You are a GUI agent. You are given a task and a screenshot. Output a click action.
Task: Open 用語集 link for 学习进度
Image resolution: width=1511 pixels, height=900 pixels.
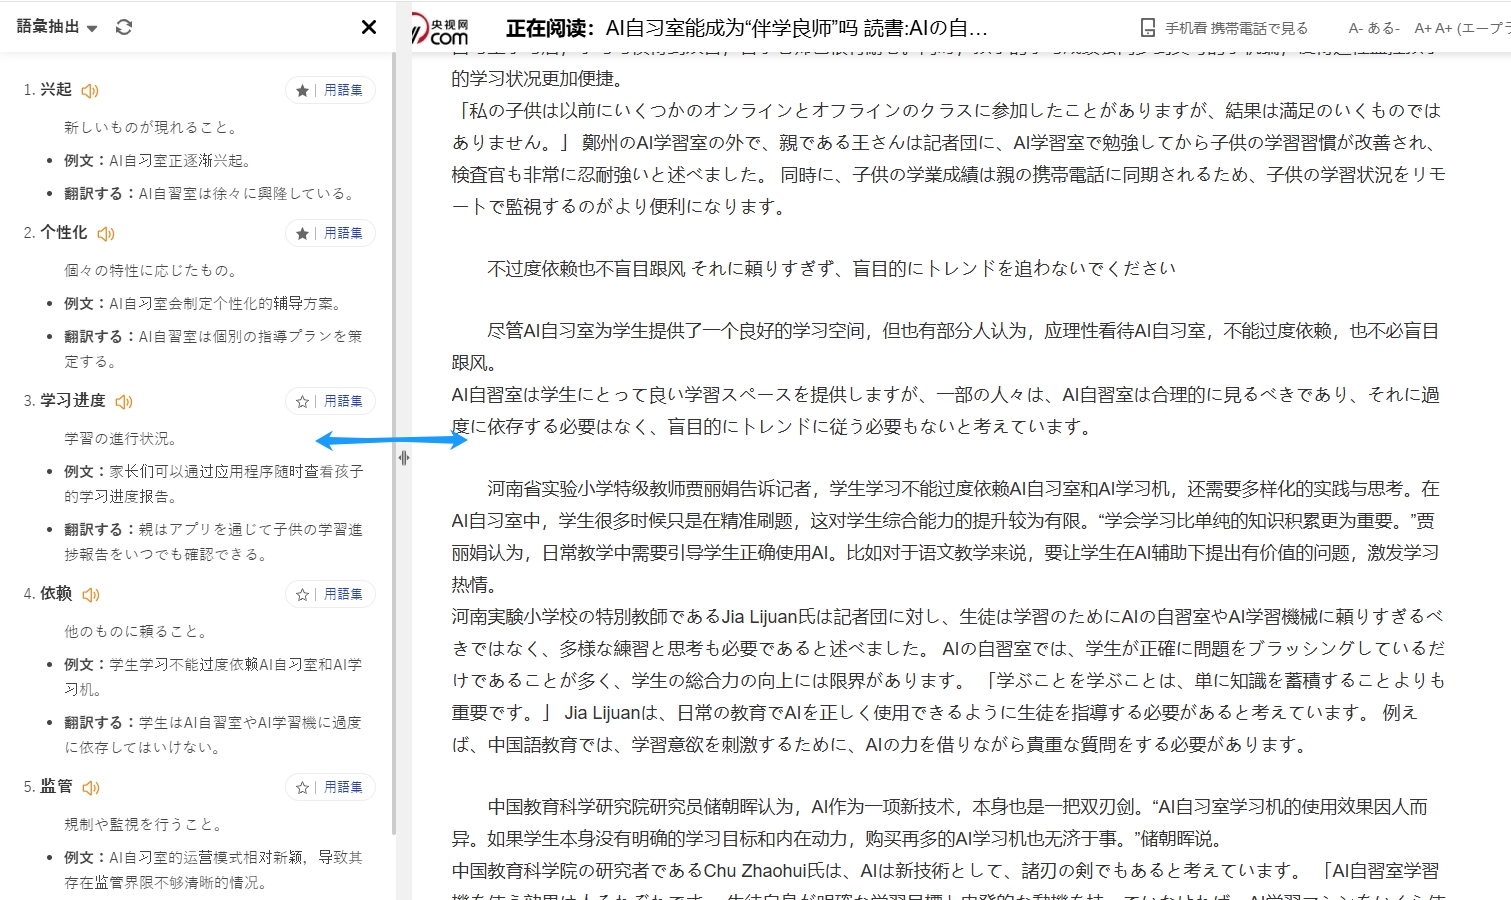coord(343,401)
